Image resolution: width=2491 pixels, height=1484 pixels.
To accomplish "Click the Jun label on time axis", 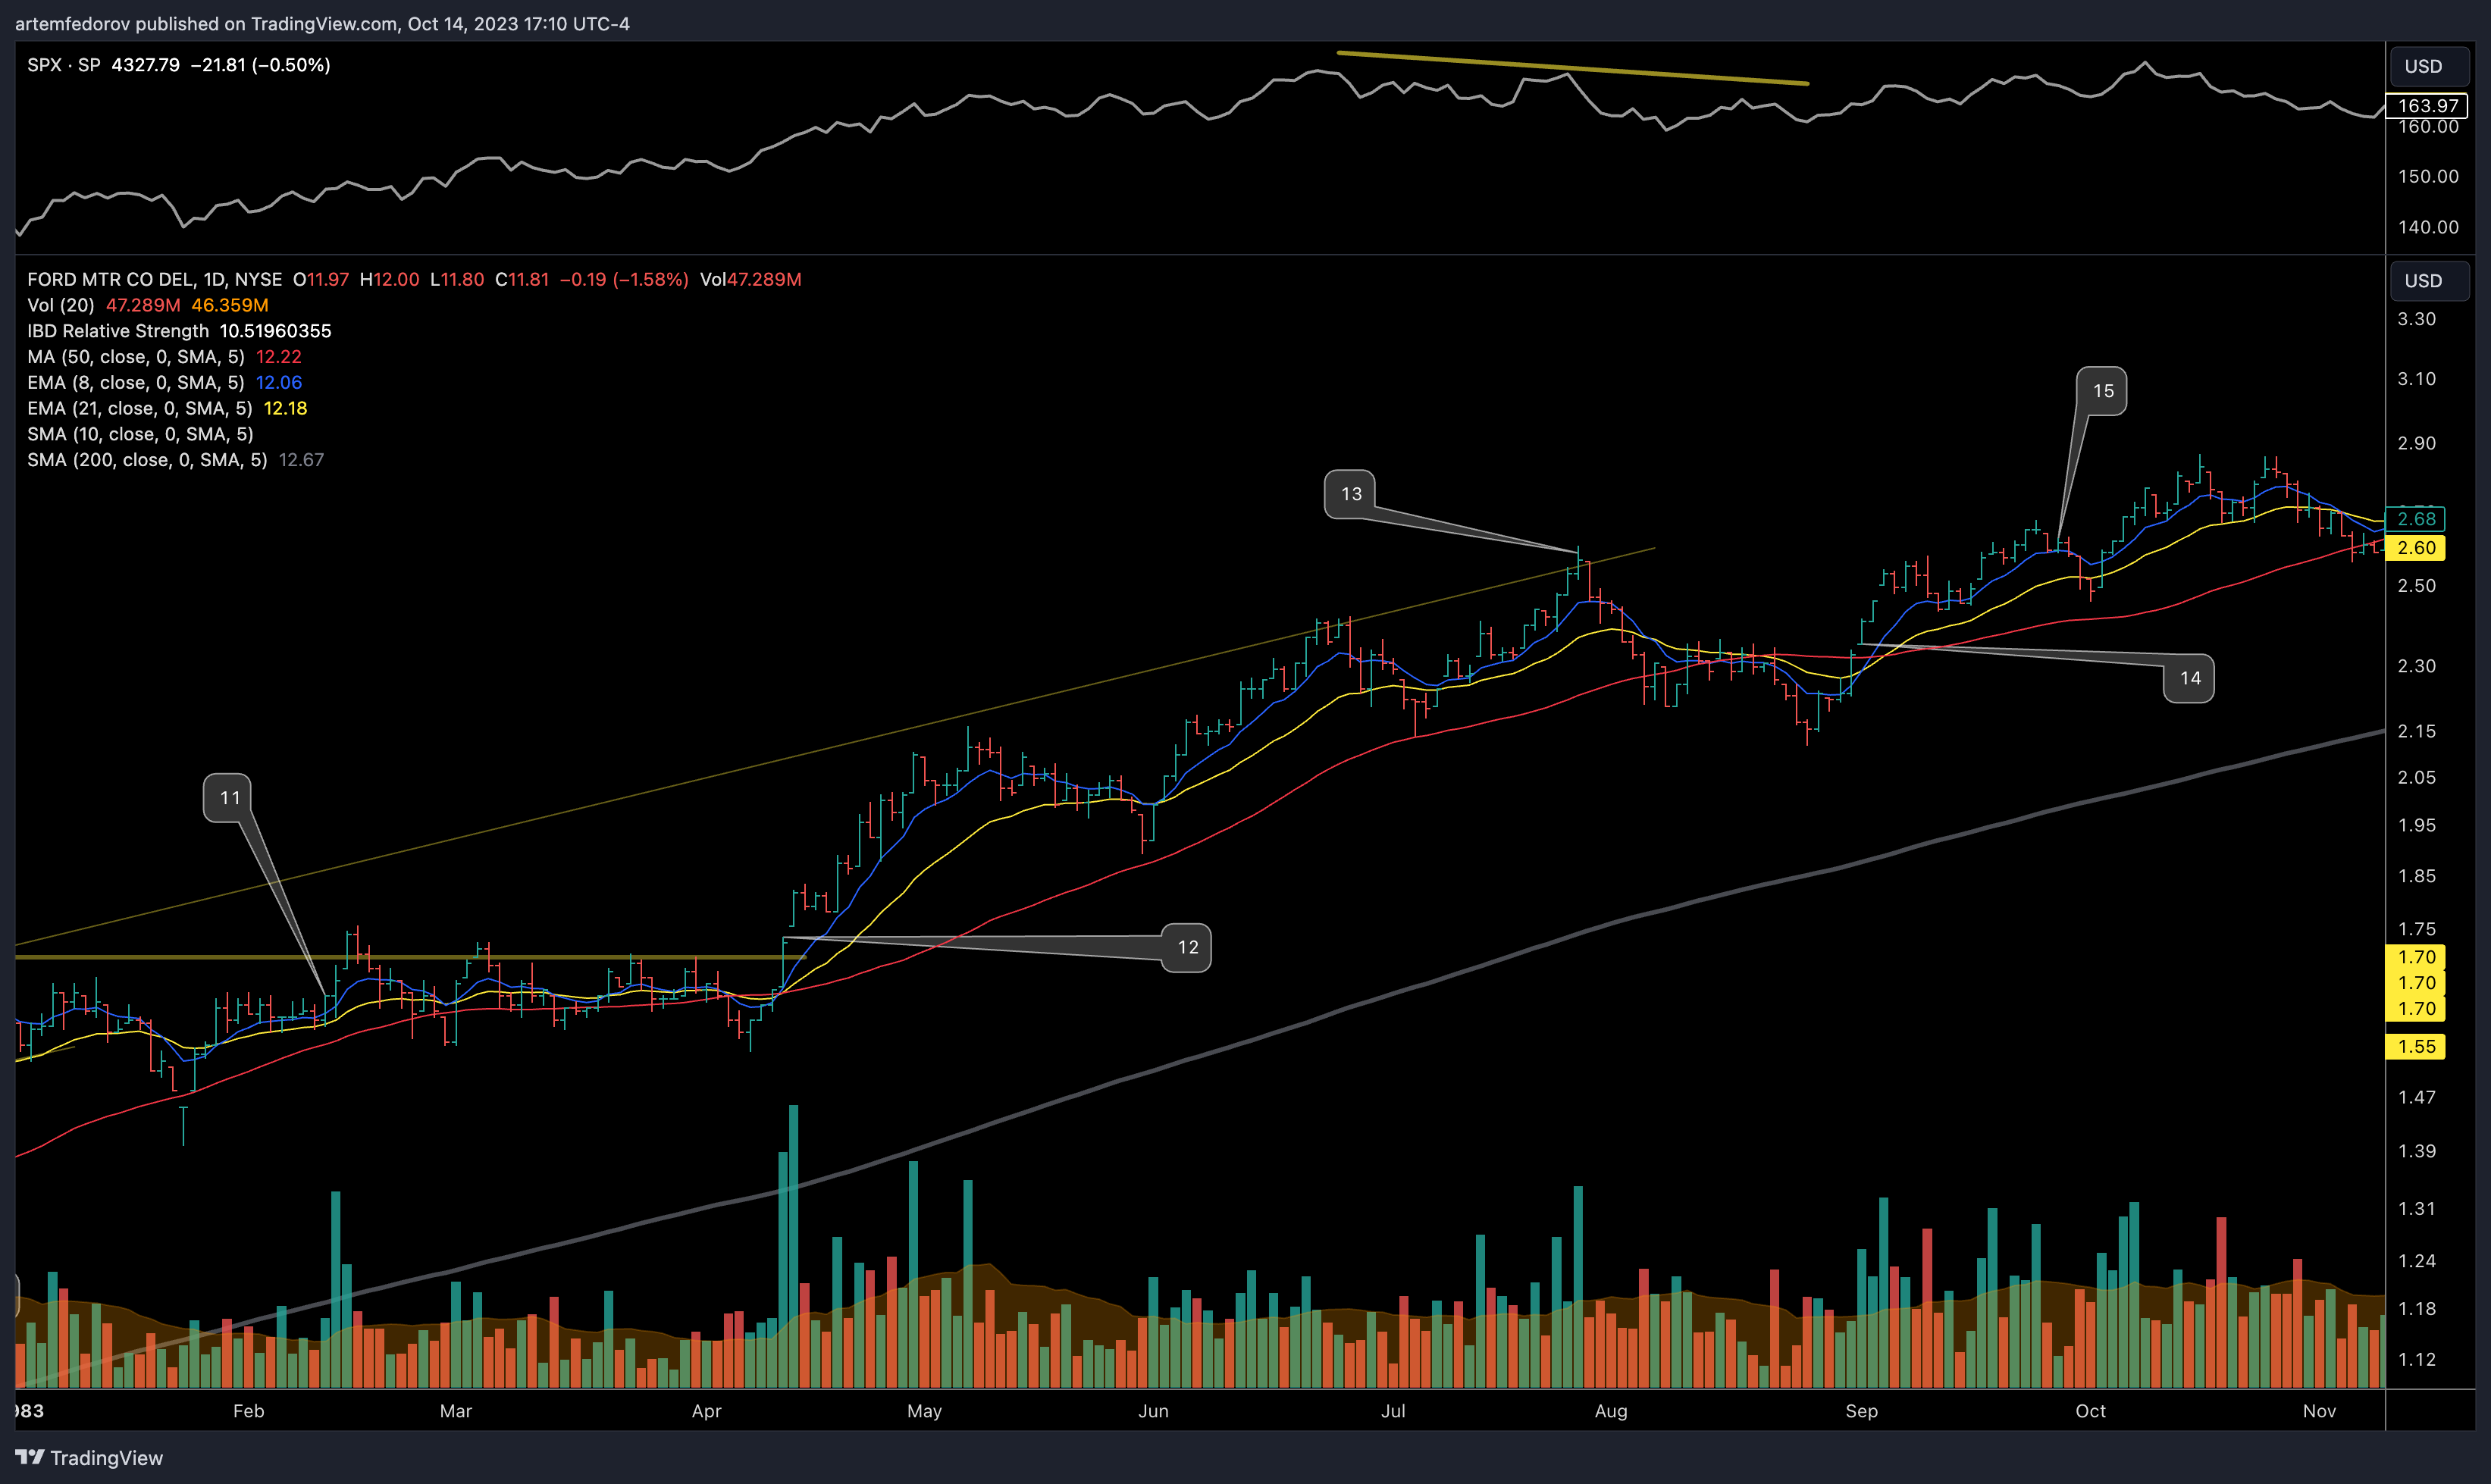I will point(1153,1411).
